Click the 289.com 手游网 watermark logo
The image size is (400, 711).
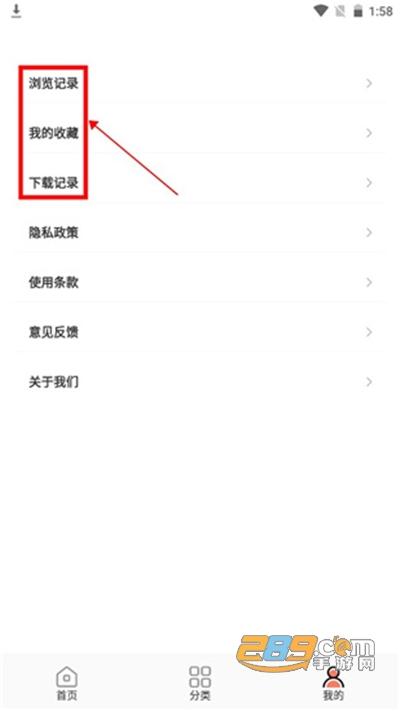307,654
